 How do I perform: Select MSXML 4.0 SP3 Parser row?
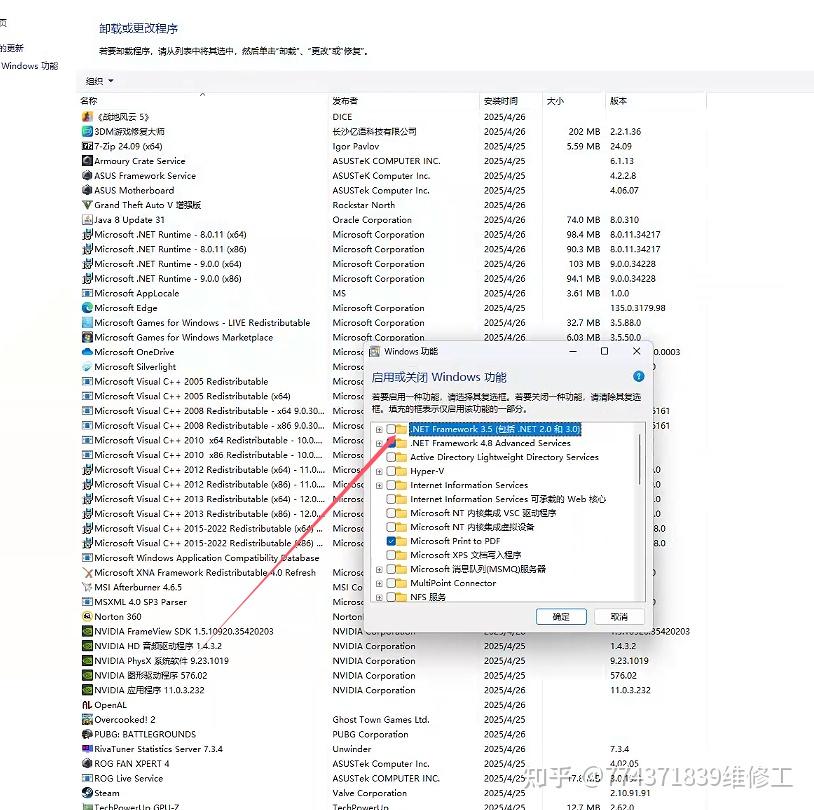tap(222, 602)
